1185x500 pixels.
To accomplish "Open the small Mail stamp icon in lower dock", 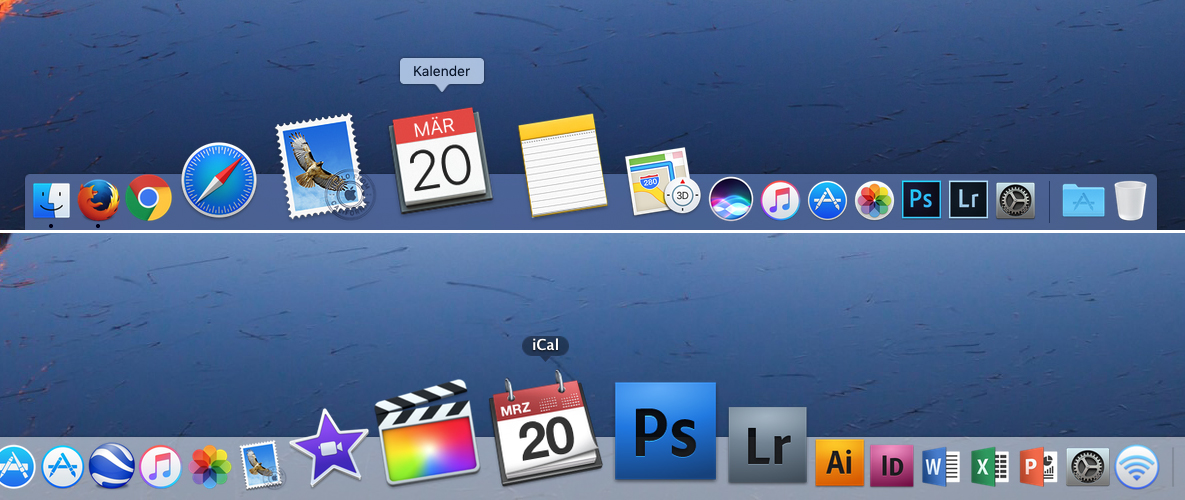I will coord(259,464).
